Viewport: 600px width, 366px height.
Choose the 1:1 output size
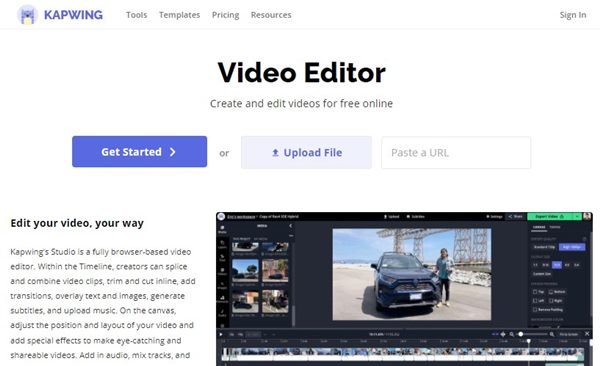[x=535, y=265]
